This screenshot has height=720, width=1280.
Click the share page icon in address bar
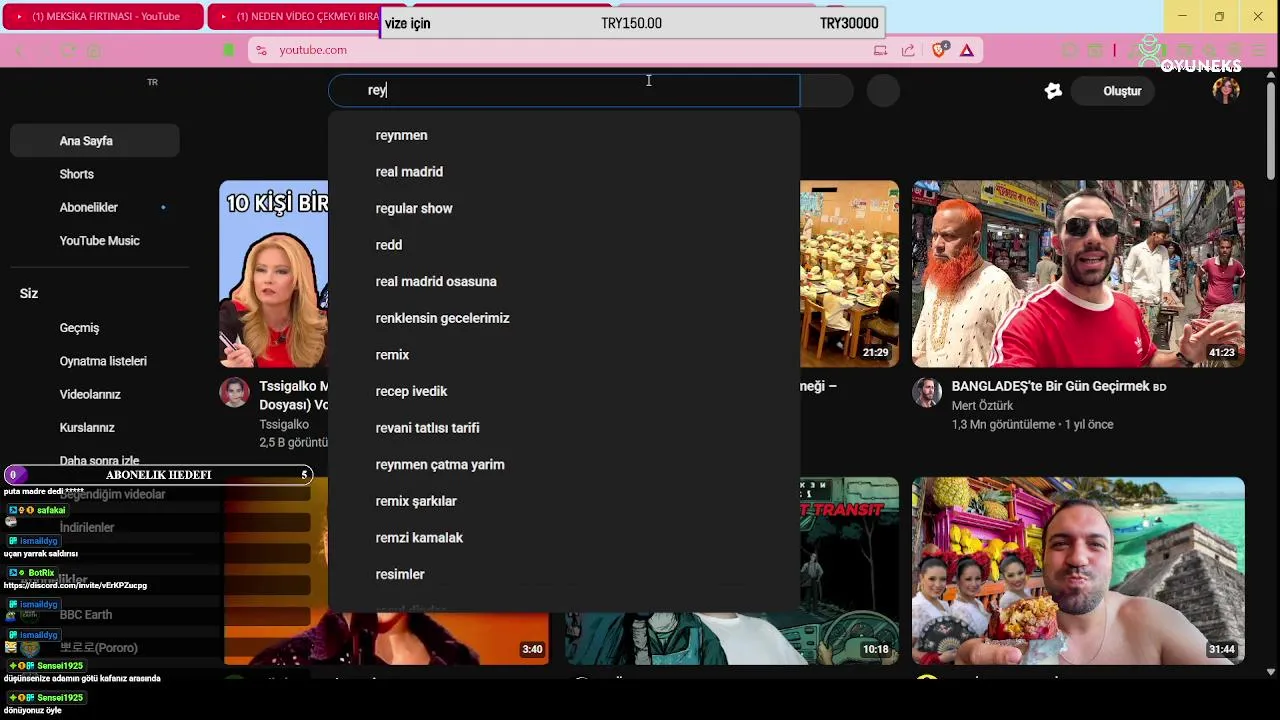tap(908, 50)
